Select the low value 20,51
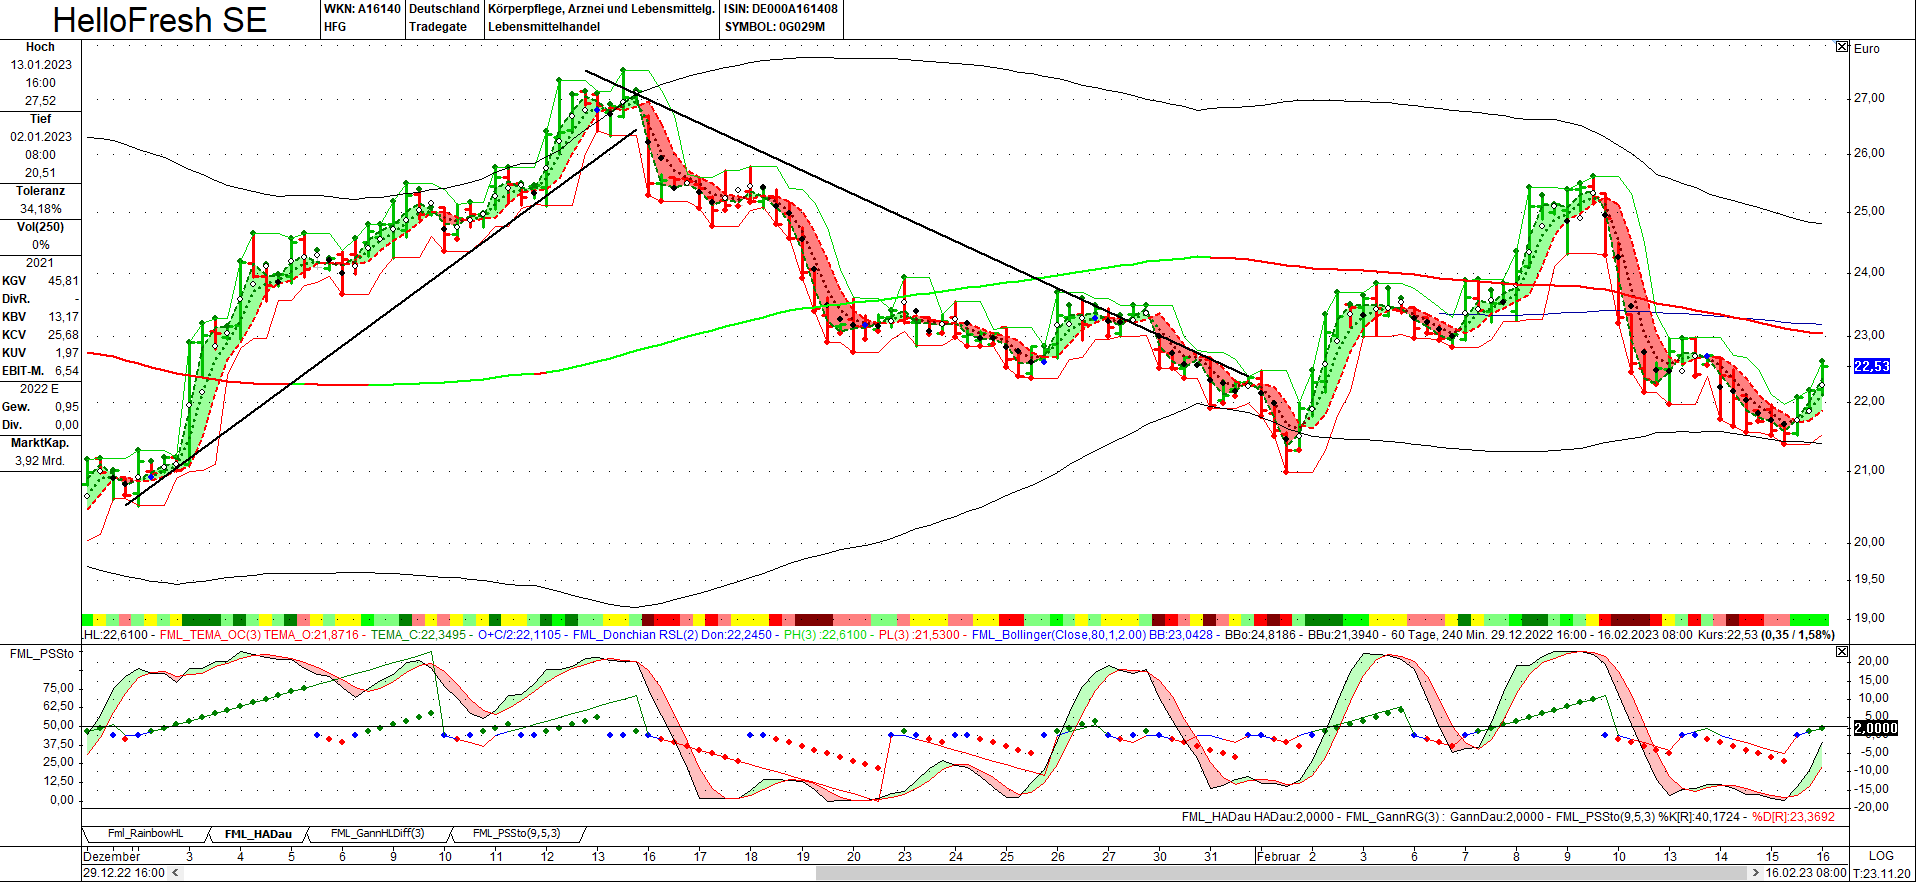Viewport: 1916px width, 882px height. [x=40, y=173]
